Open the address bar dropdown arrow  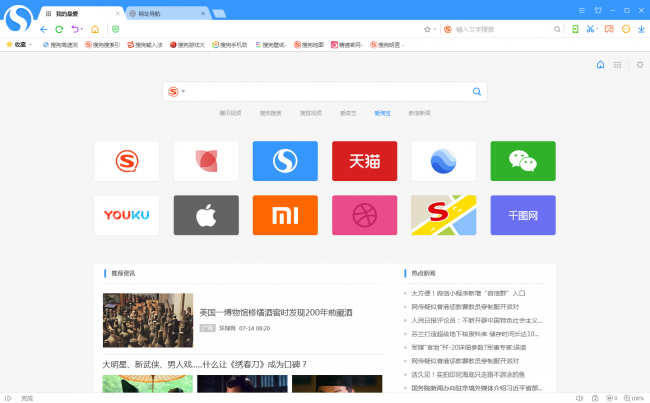click(x=436, y=29)
